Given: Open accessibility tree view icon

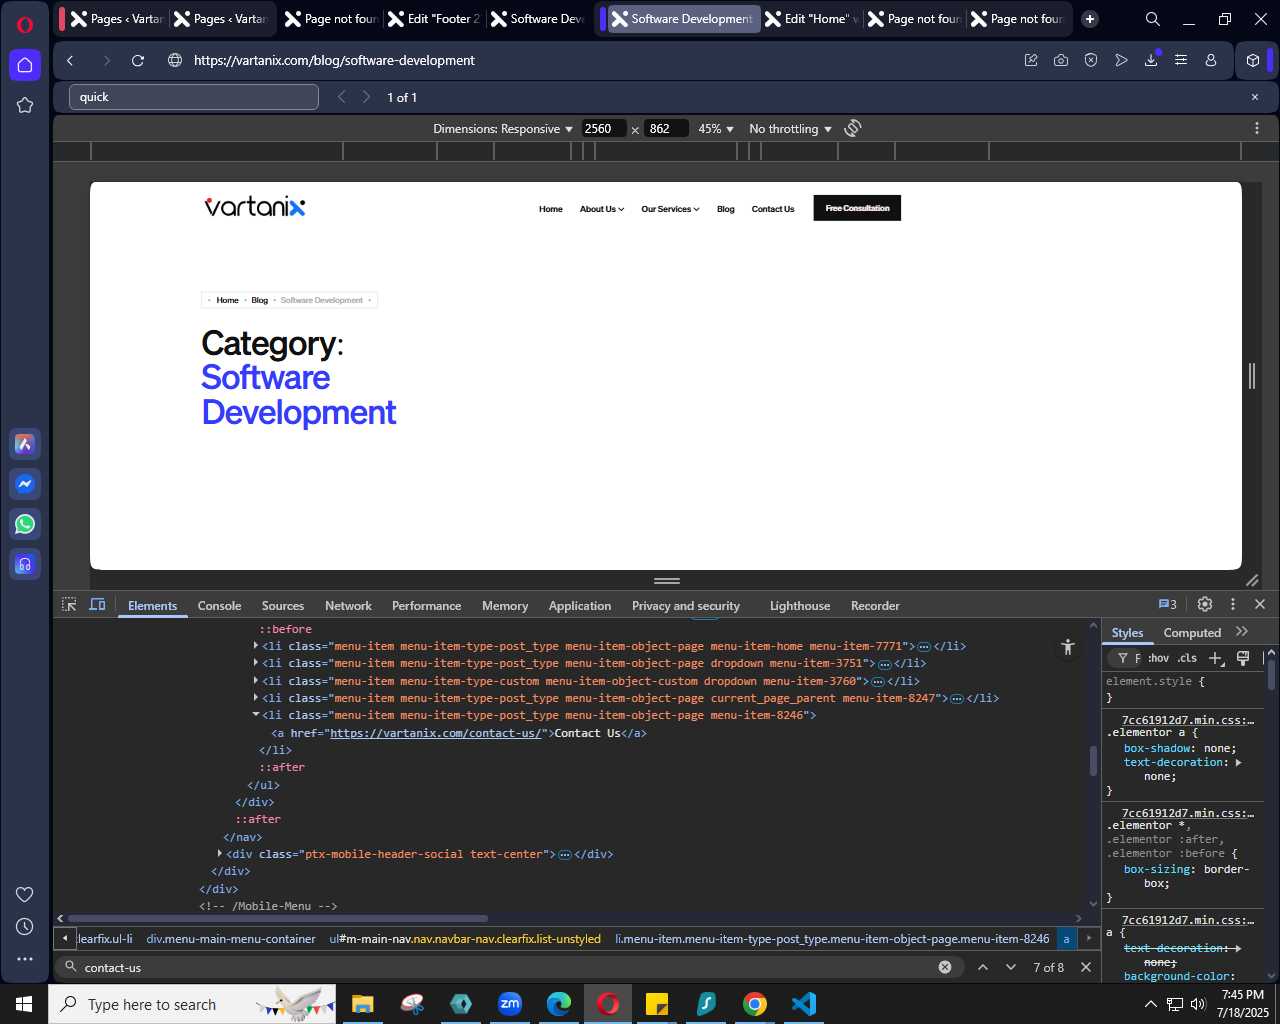Looking at the screenshot, I should pos(1068,647).
